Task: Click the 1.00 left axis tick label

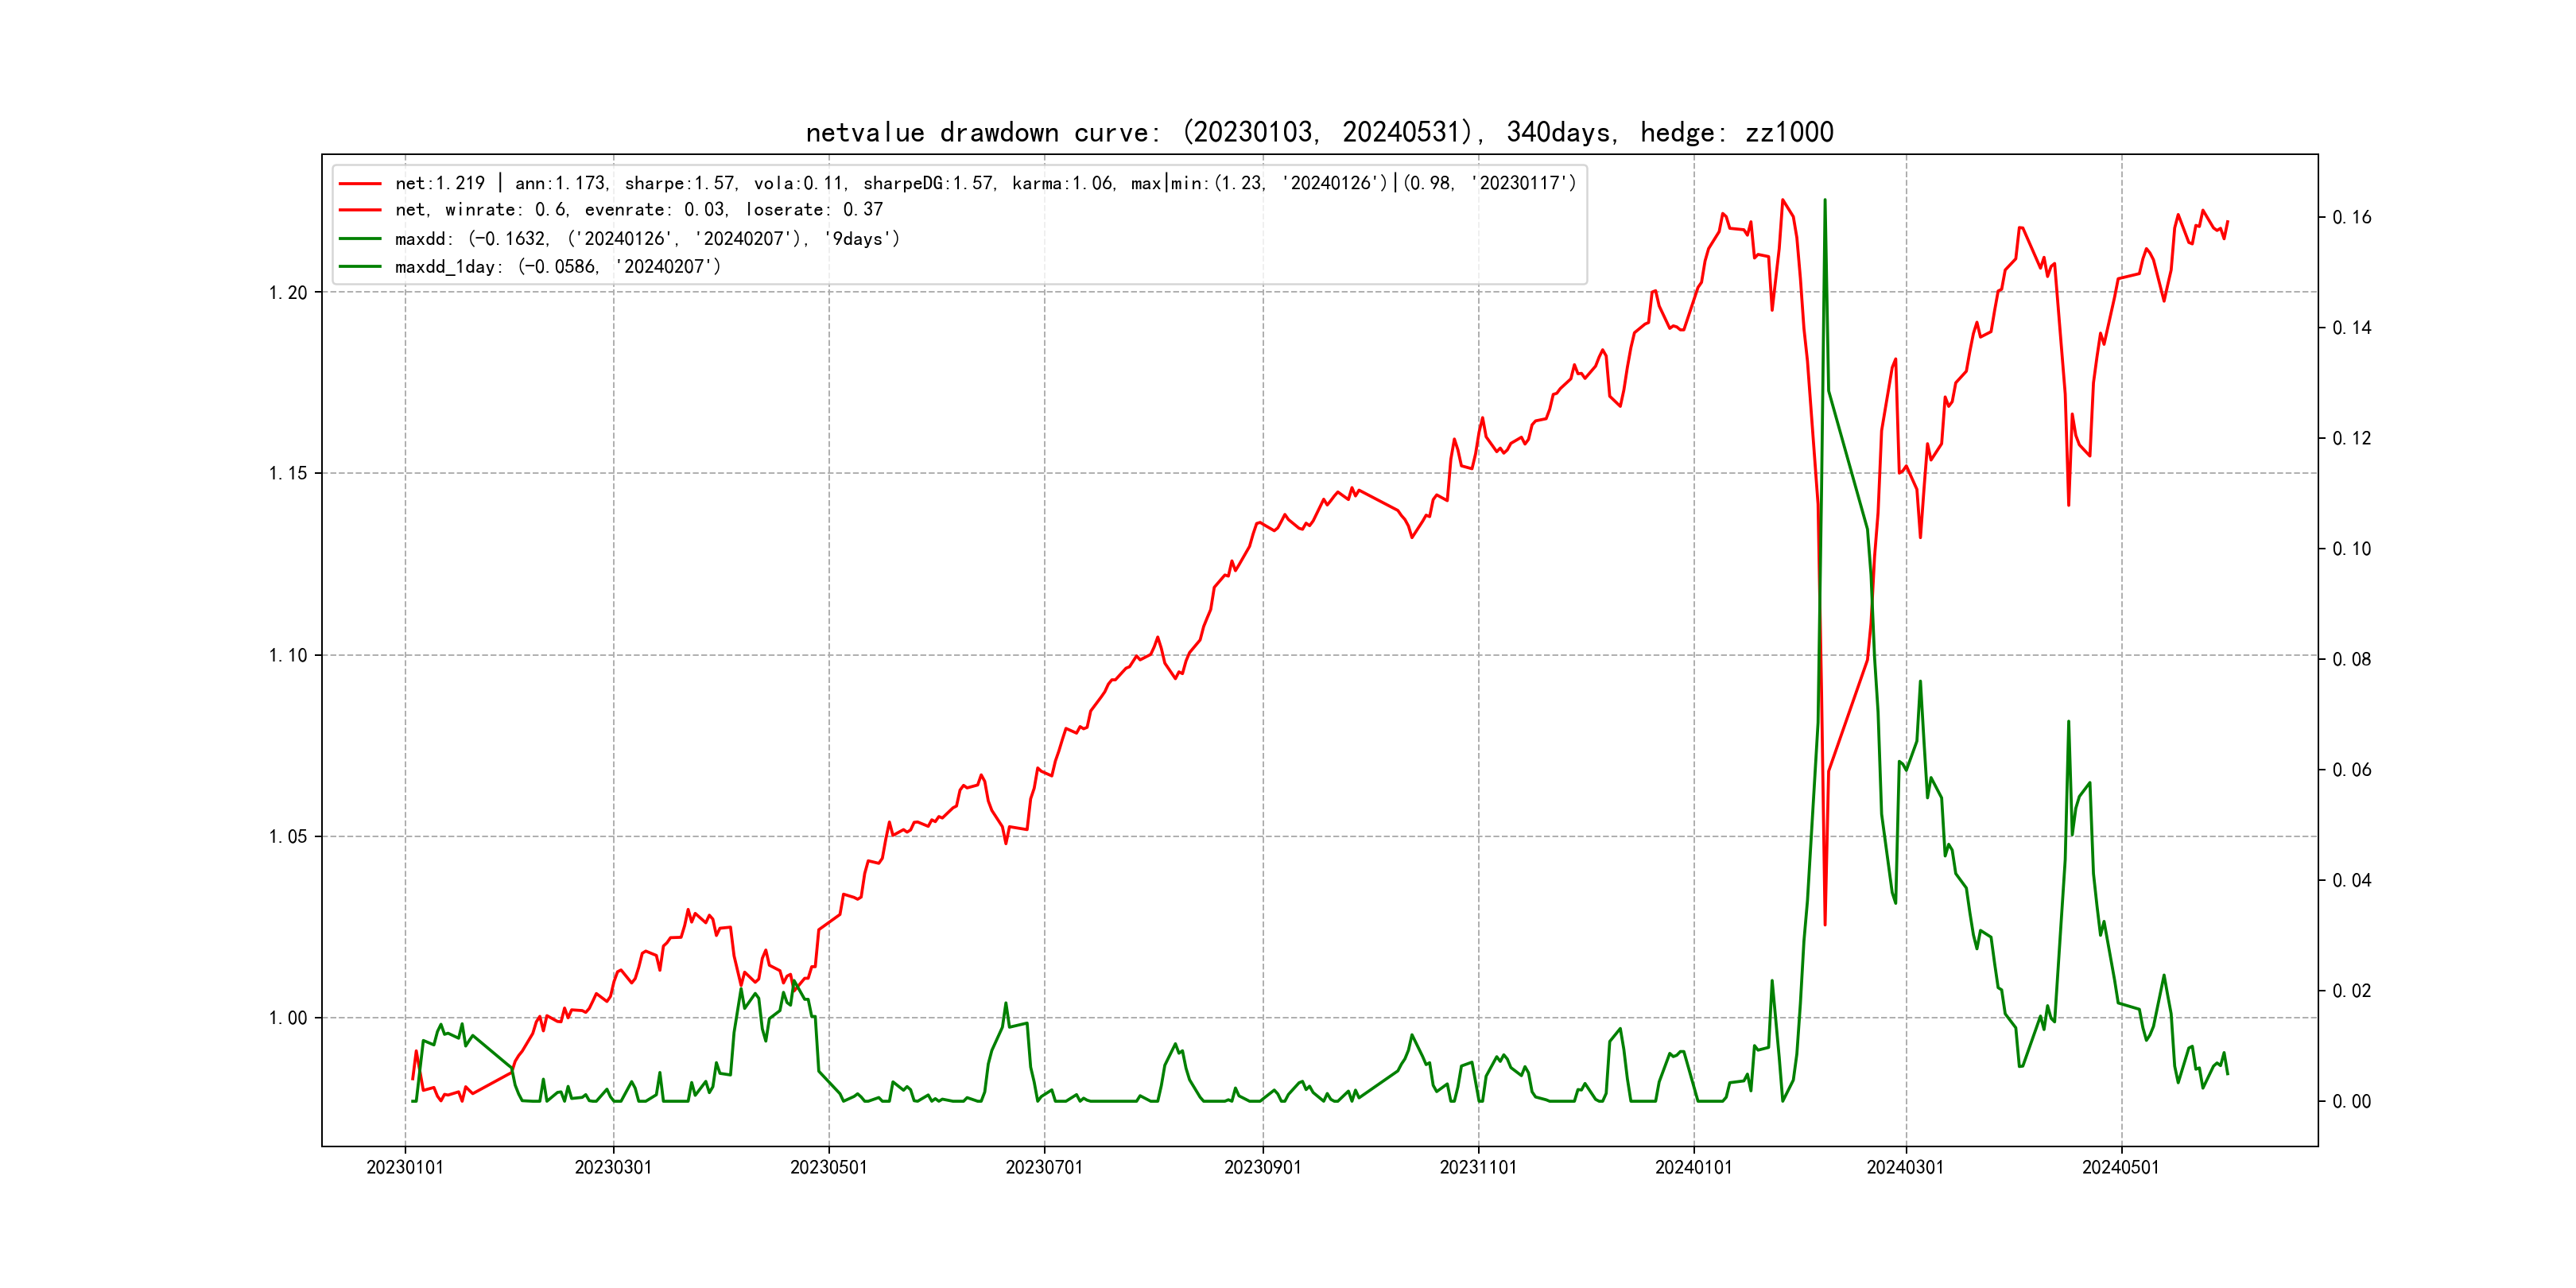Action: 288,1018
